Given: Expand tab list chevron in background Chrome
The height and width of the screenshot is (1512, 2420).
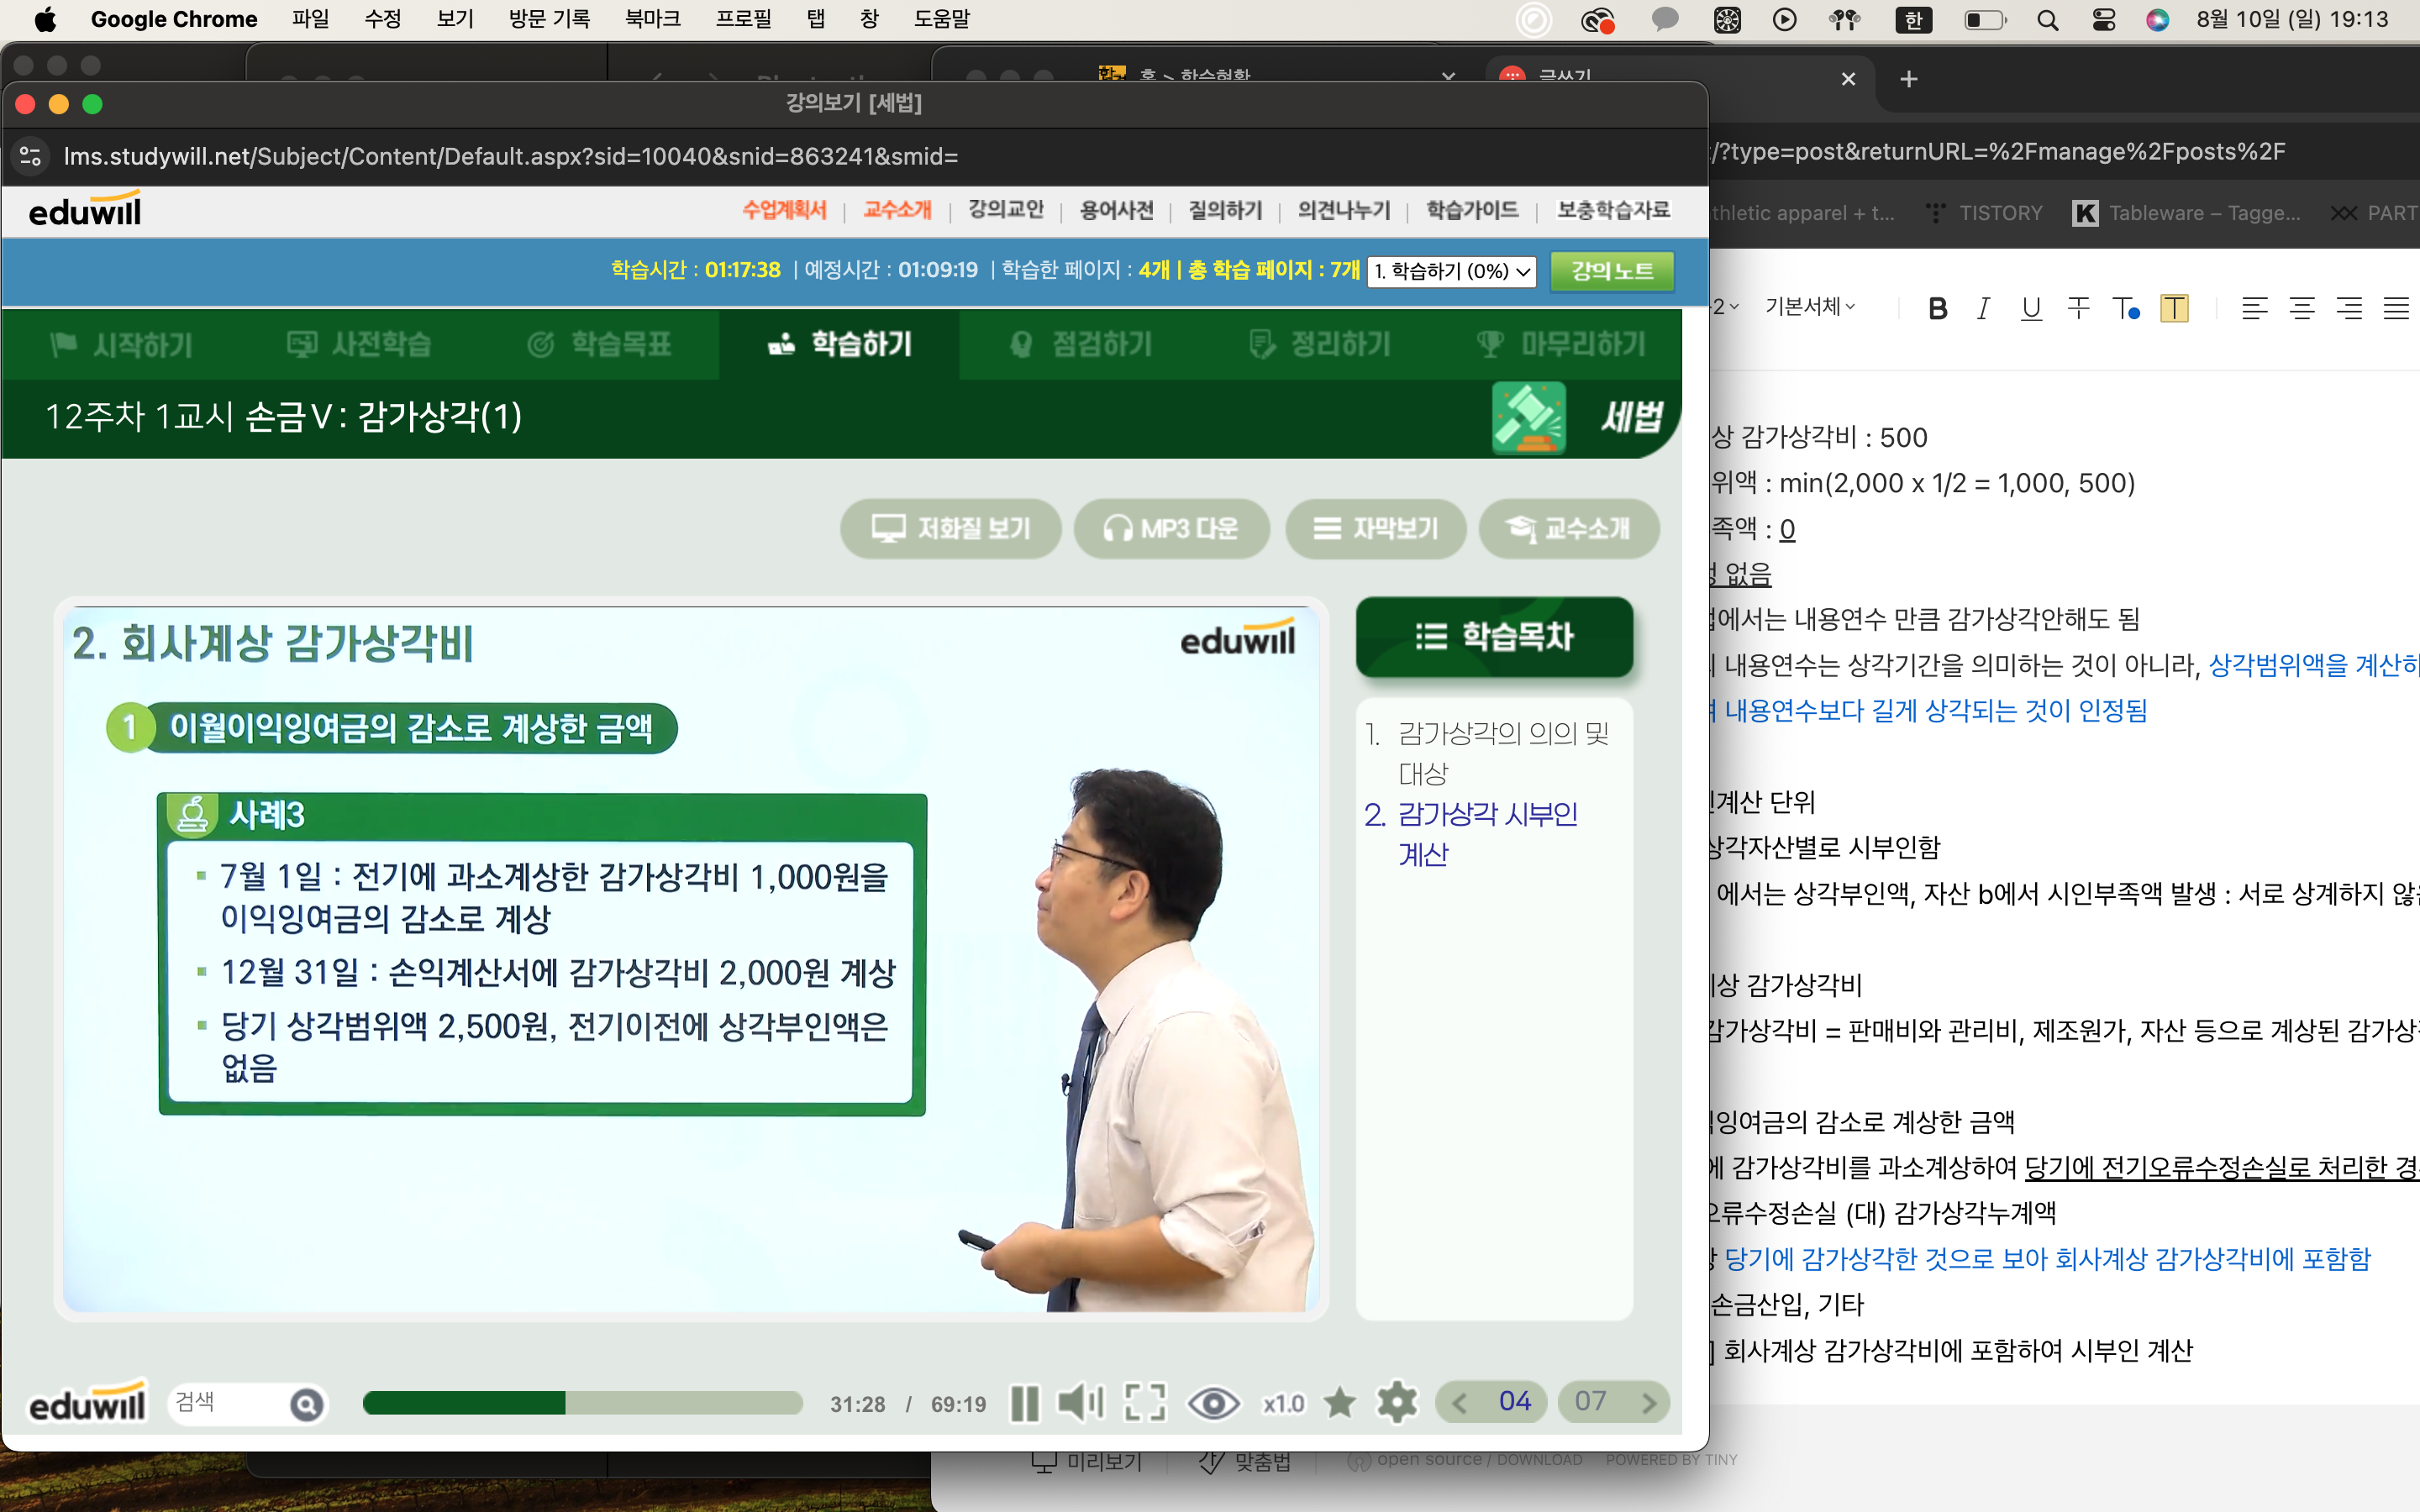Looking at the screenshot, I should pos(1448,76).
